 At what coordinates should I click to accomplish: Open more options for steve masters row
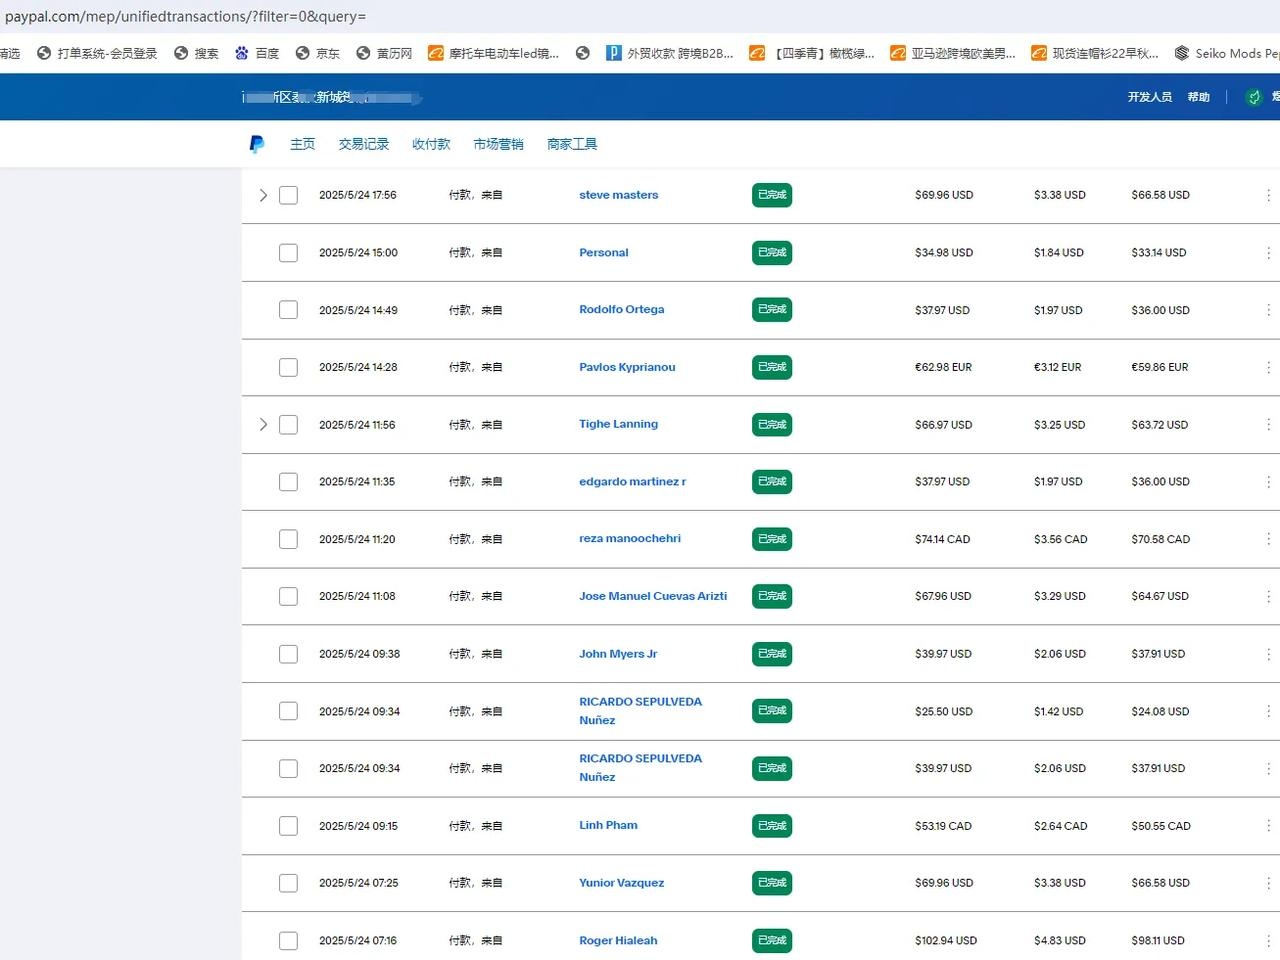[1268, 195]
